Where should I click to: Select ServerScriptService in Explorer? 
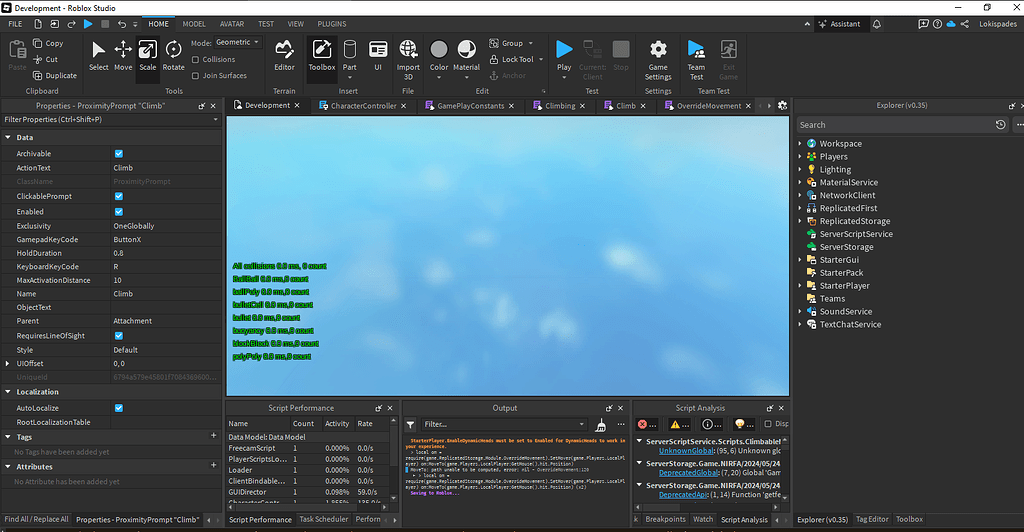[x=856, y=234]
